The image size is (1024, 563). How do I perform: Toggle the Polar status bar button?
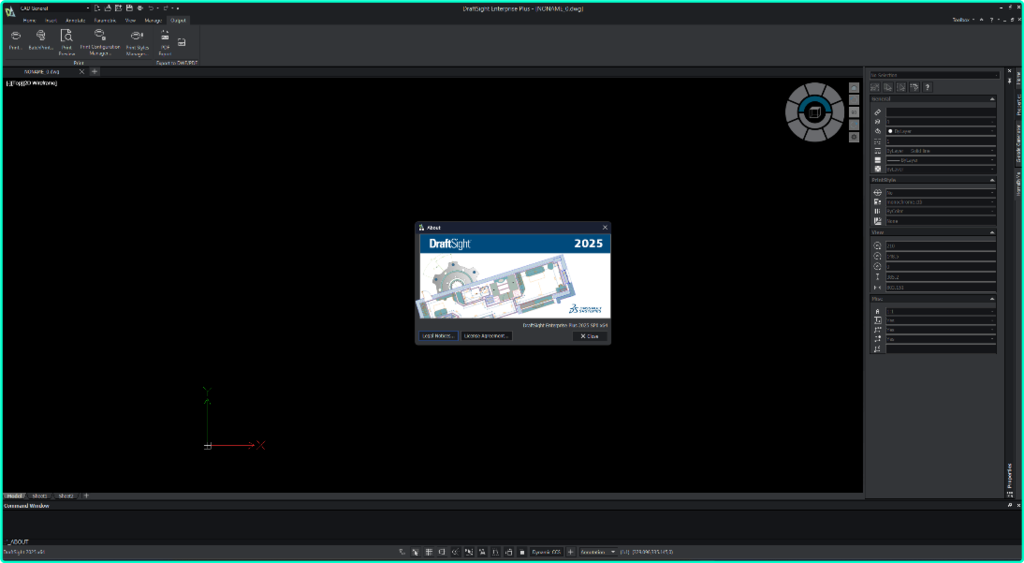click(455, 552)
